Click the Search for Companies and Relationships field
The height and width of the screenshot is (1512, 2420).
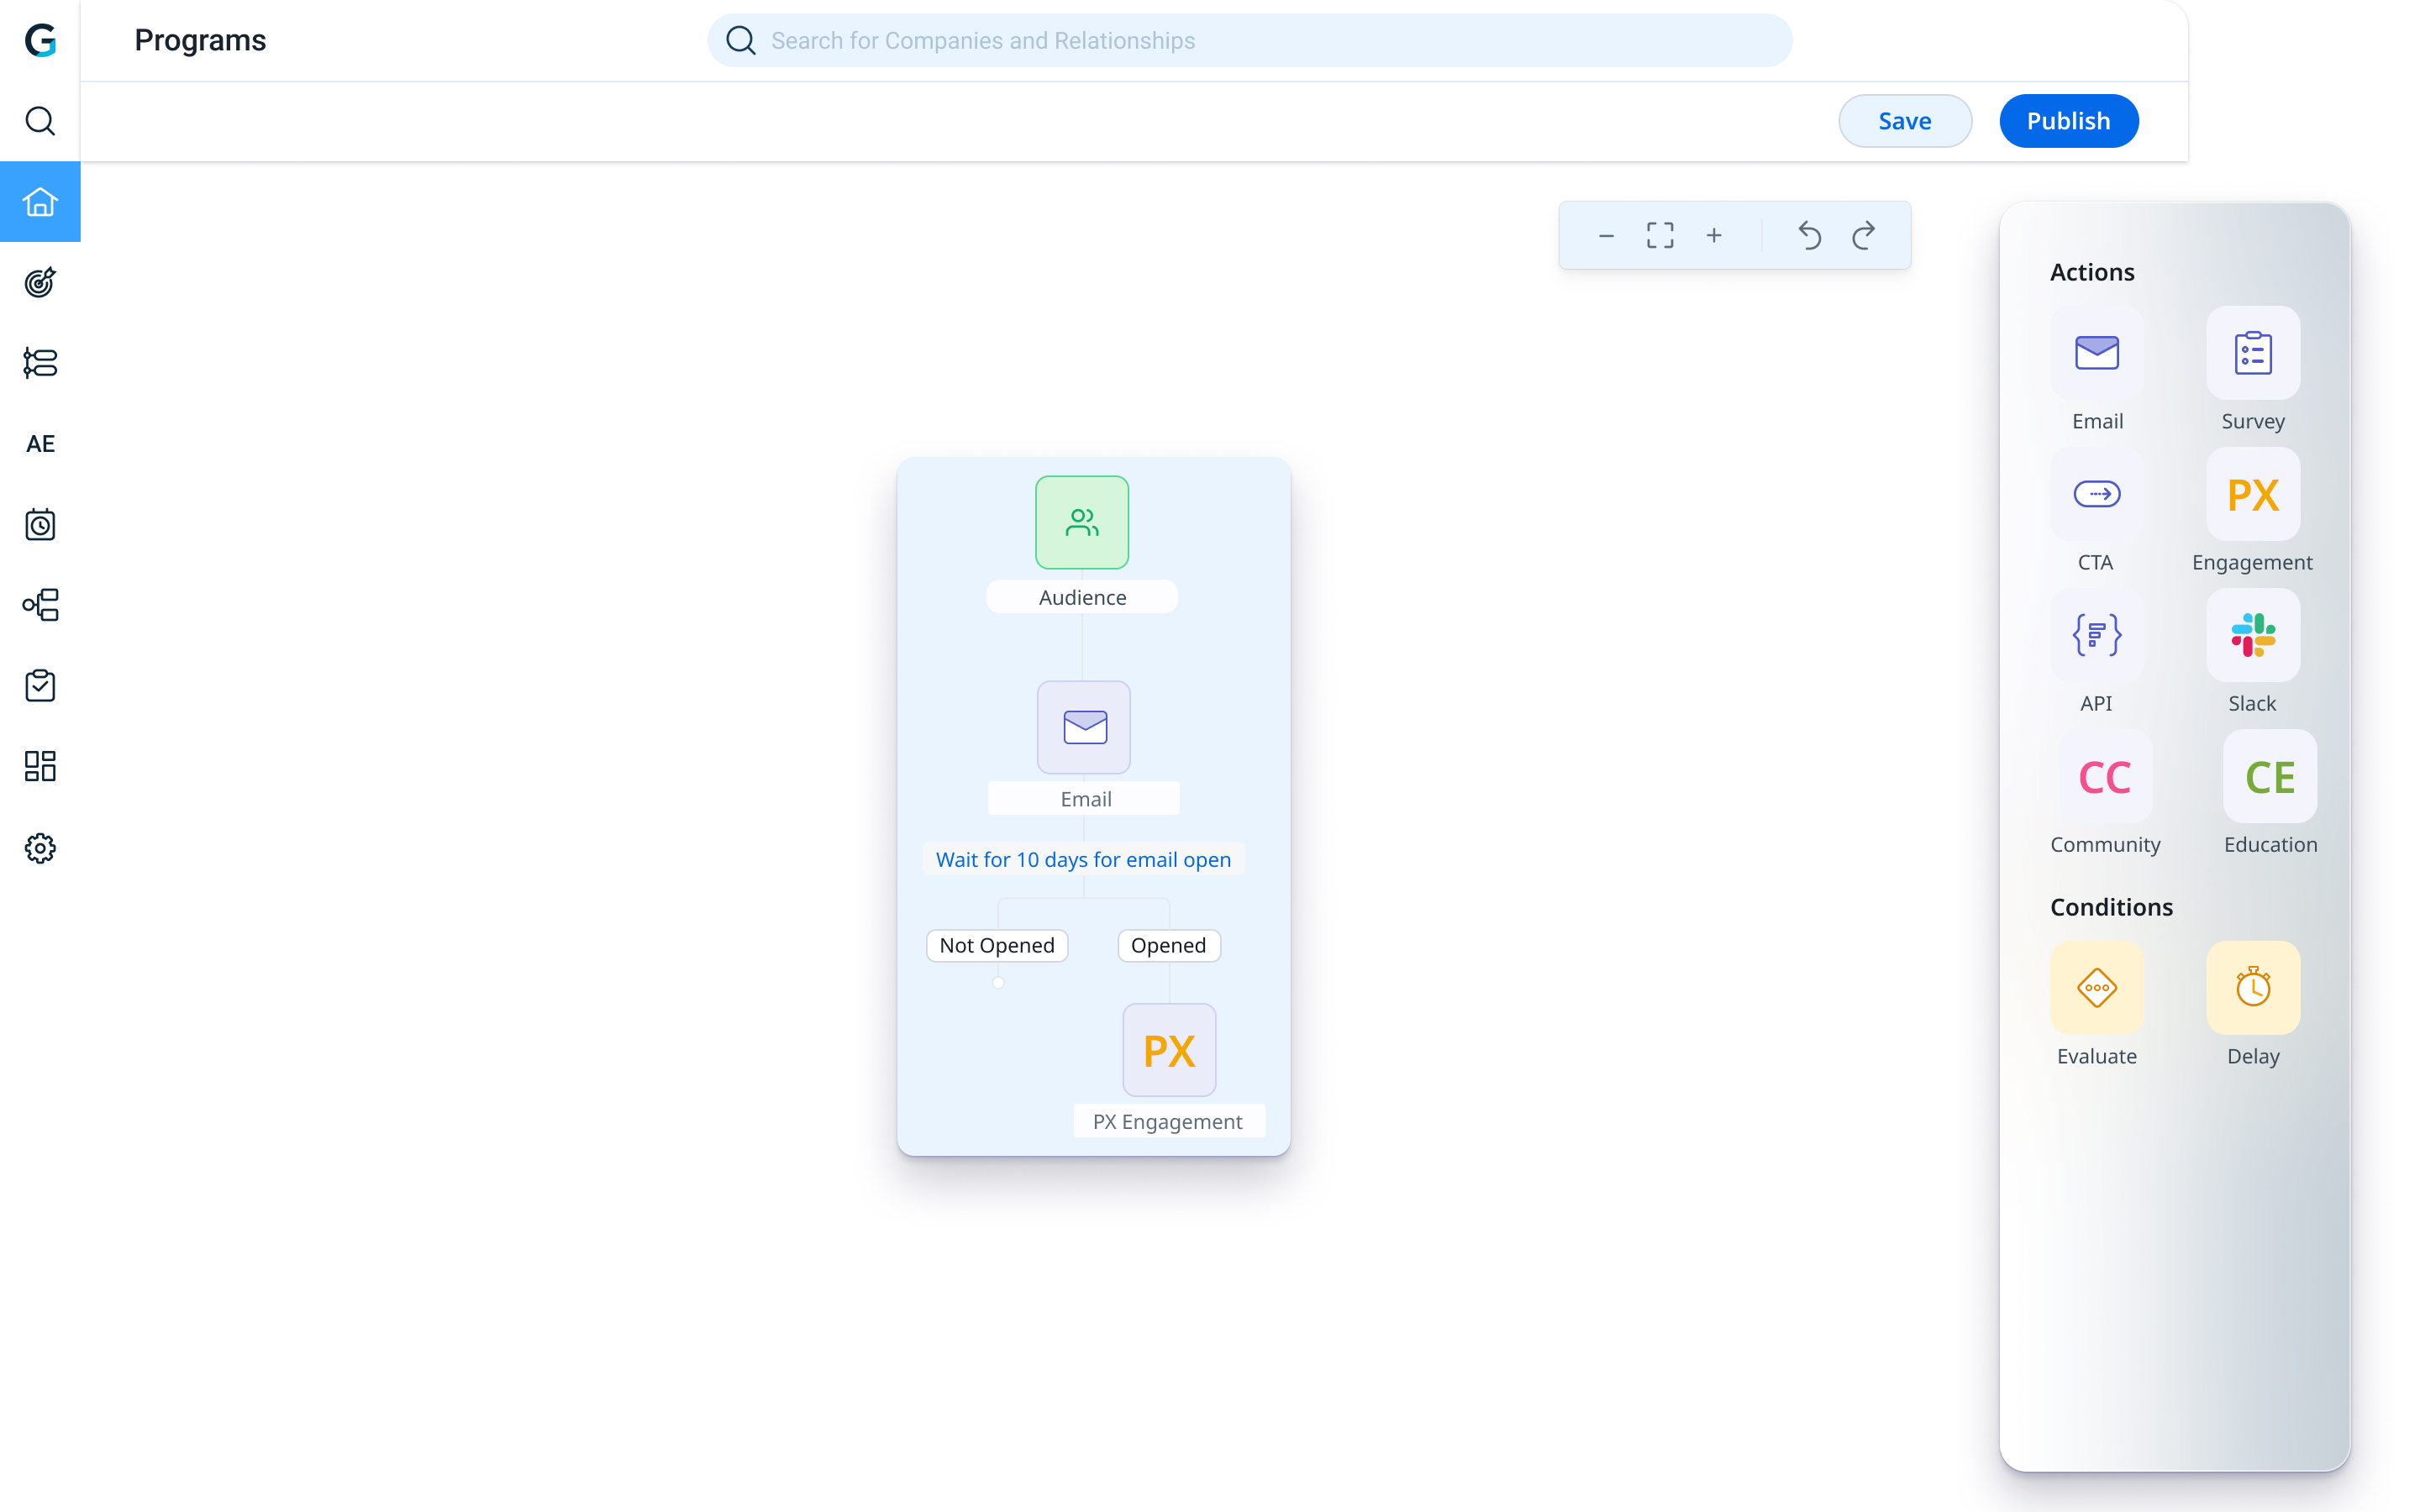tap(1249, 40)
